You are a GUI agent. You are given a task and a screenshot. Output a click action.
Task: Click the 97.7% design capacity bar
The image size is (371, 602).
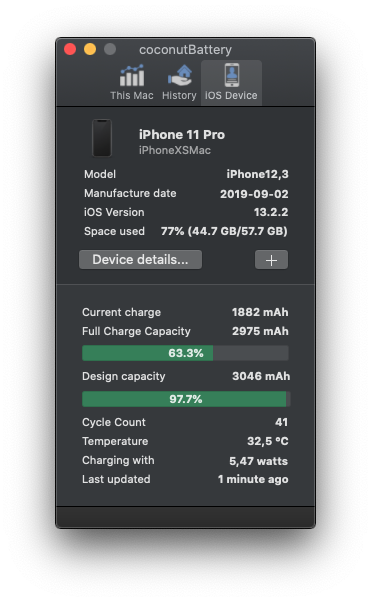click(x=186, y=399)
